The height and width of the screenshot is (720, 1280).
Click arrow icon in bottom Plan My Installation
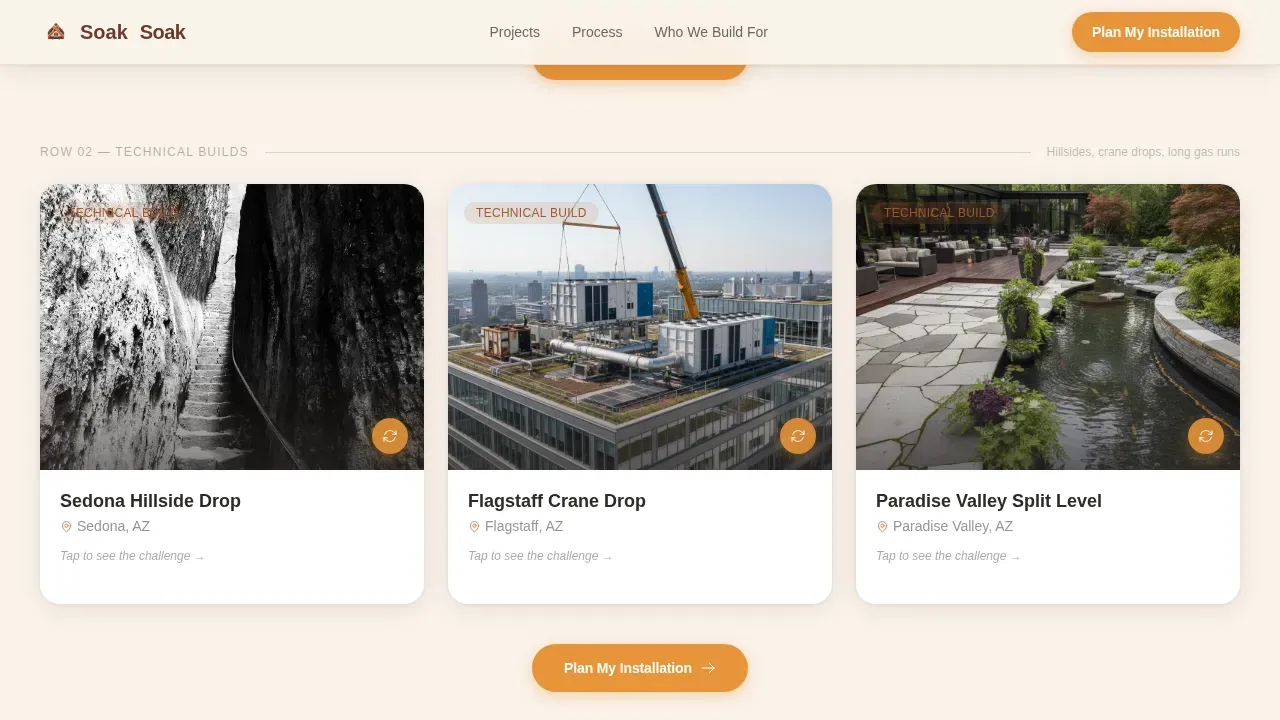click(708, 668)
